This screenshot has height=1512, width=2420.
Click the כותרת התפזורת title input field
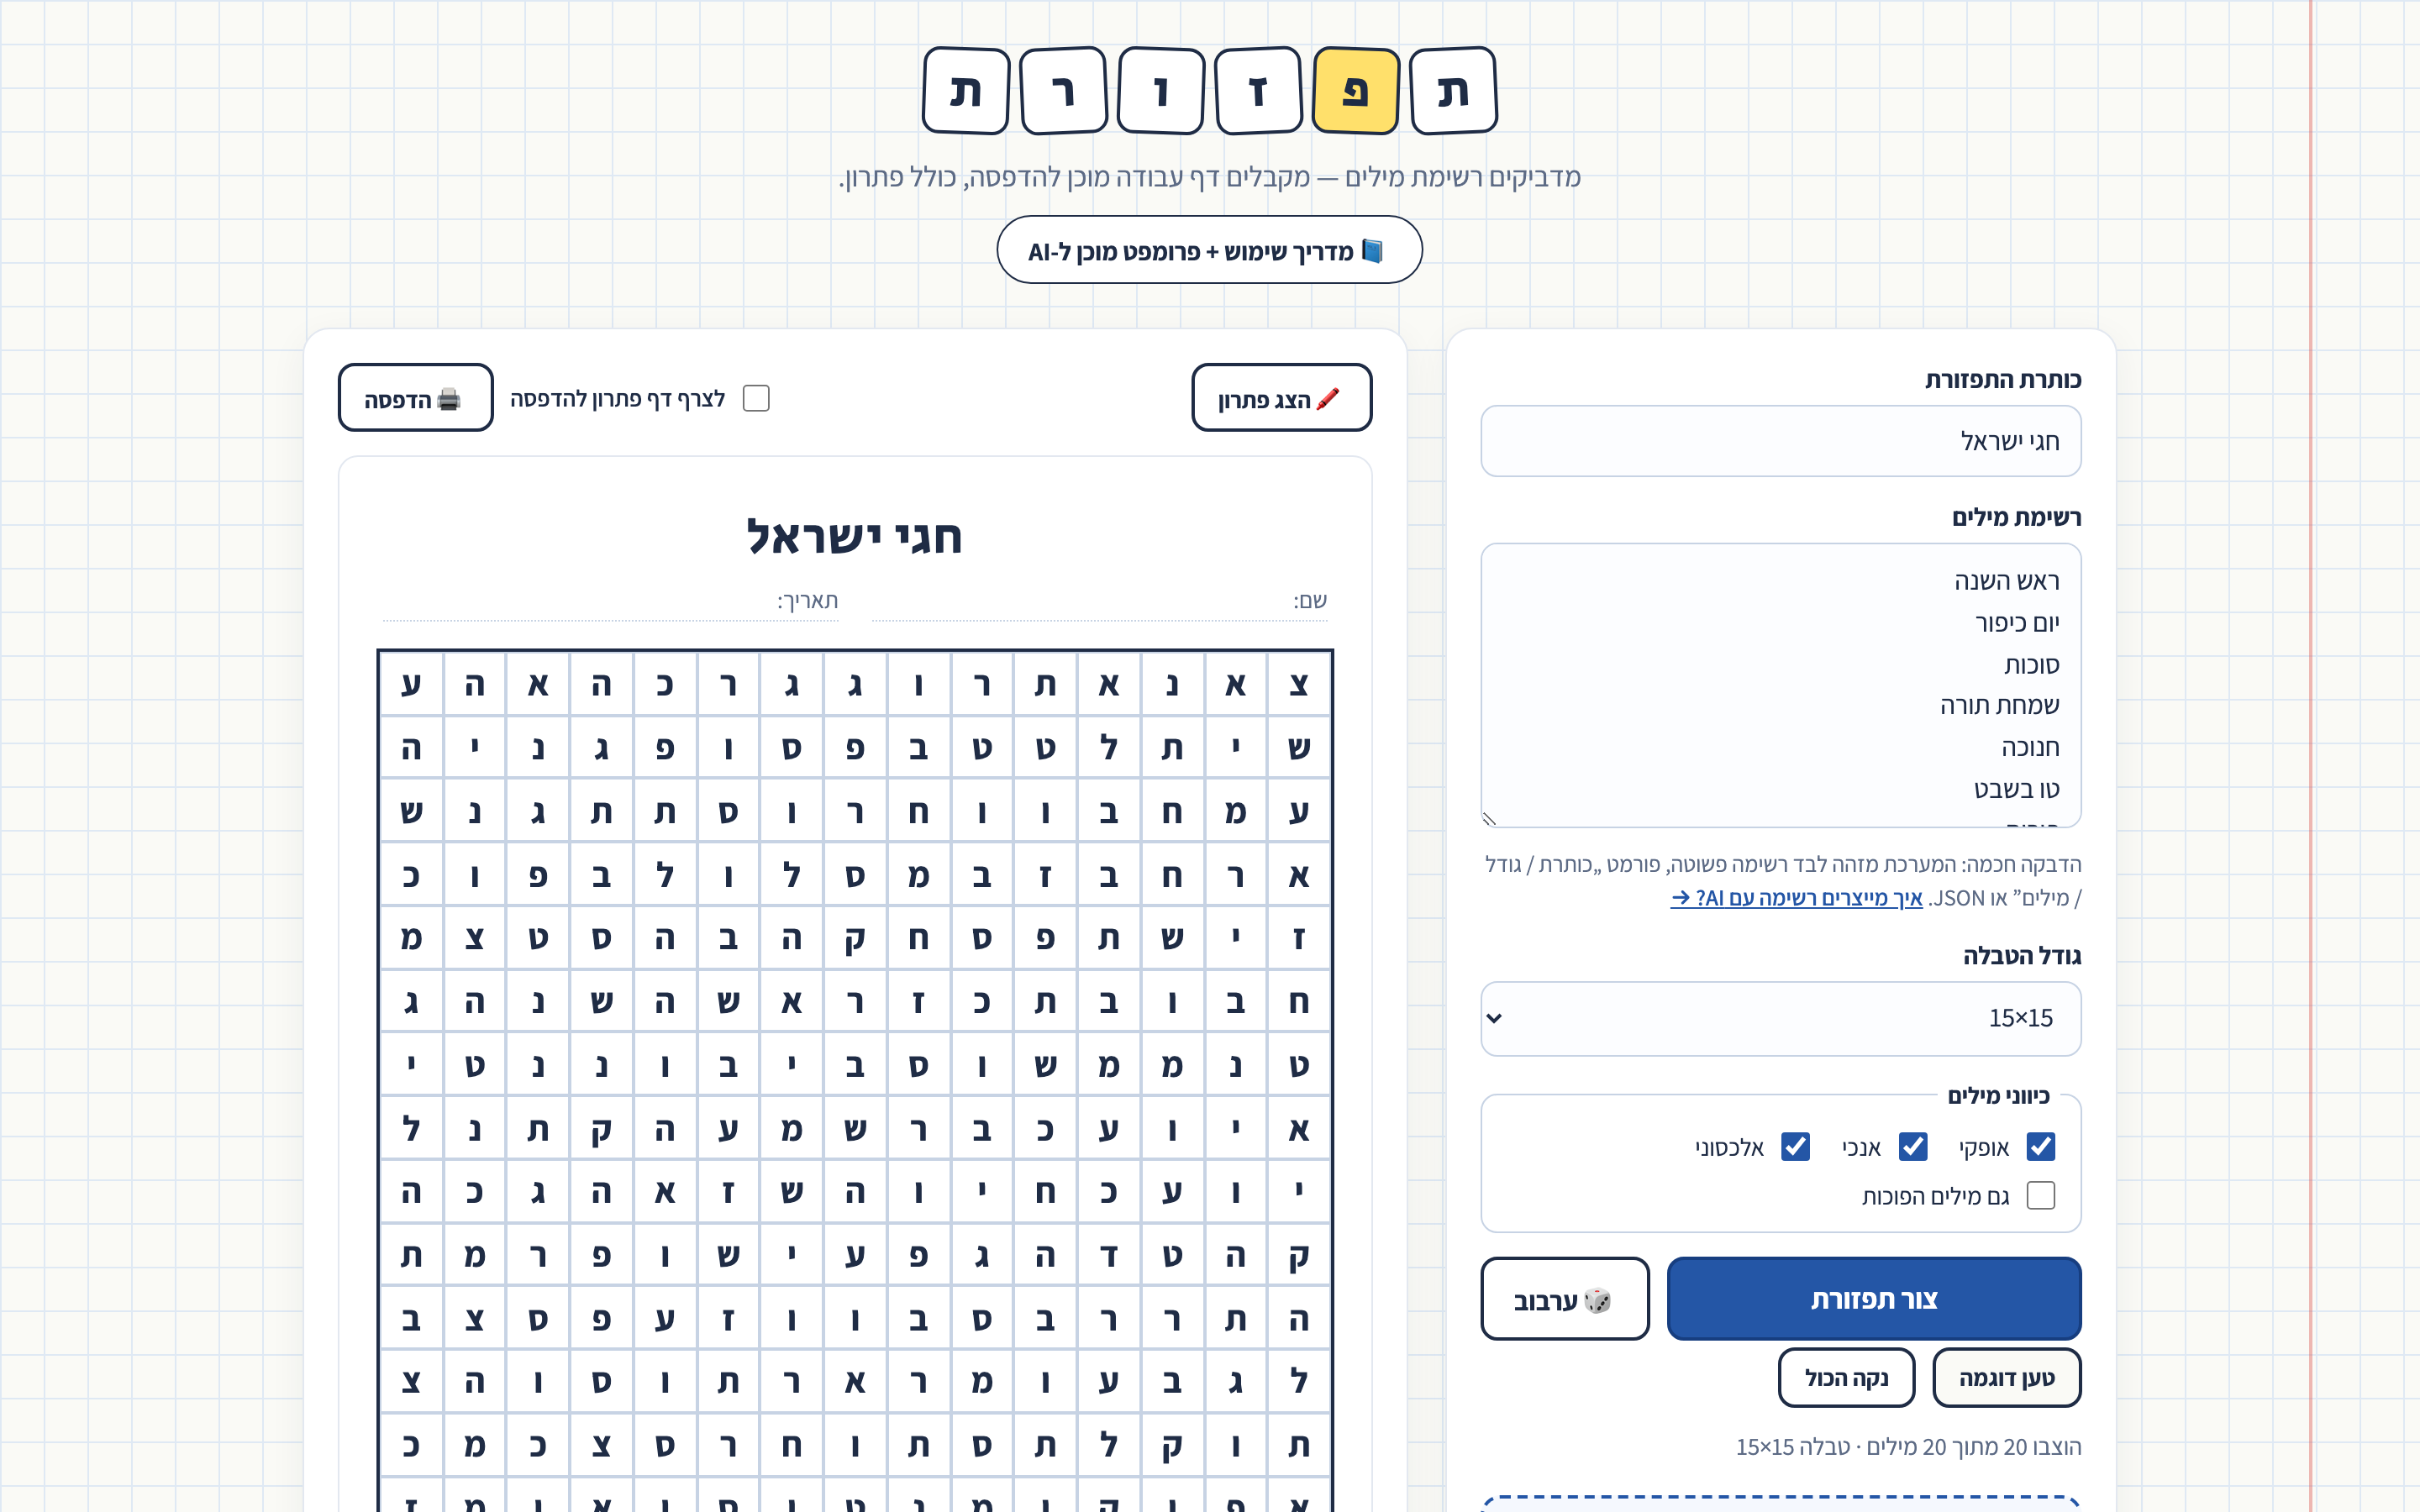1780,441
